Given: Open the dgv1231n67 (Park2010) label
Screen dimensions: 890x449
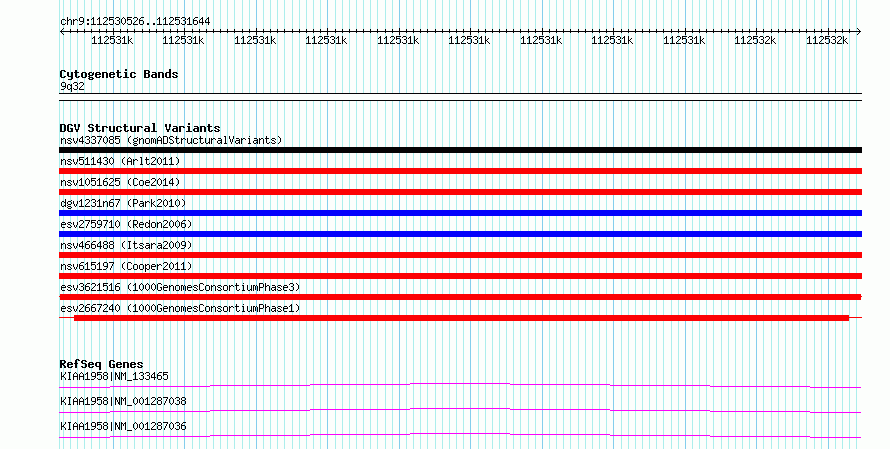Looking at the screenshot, I should [123, 203].
